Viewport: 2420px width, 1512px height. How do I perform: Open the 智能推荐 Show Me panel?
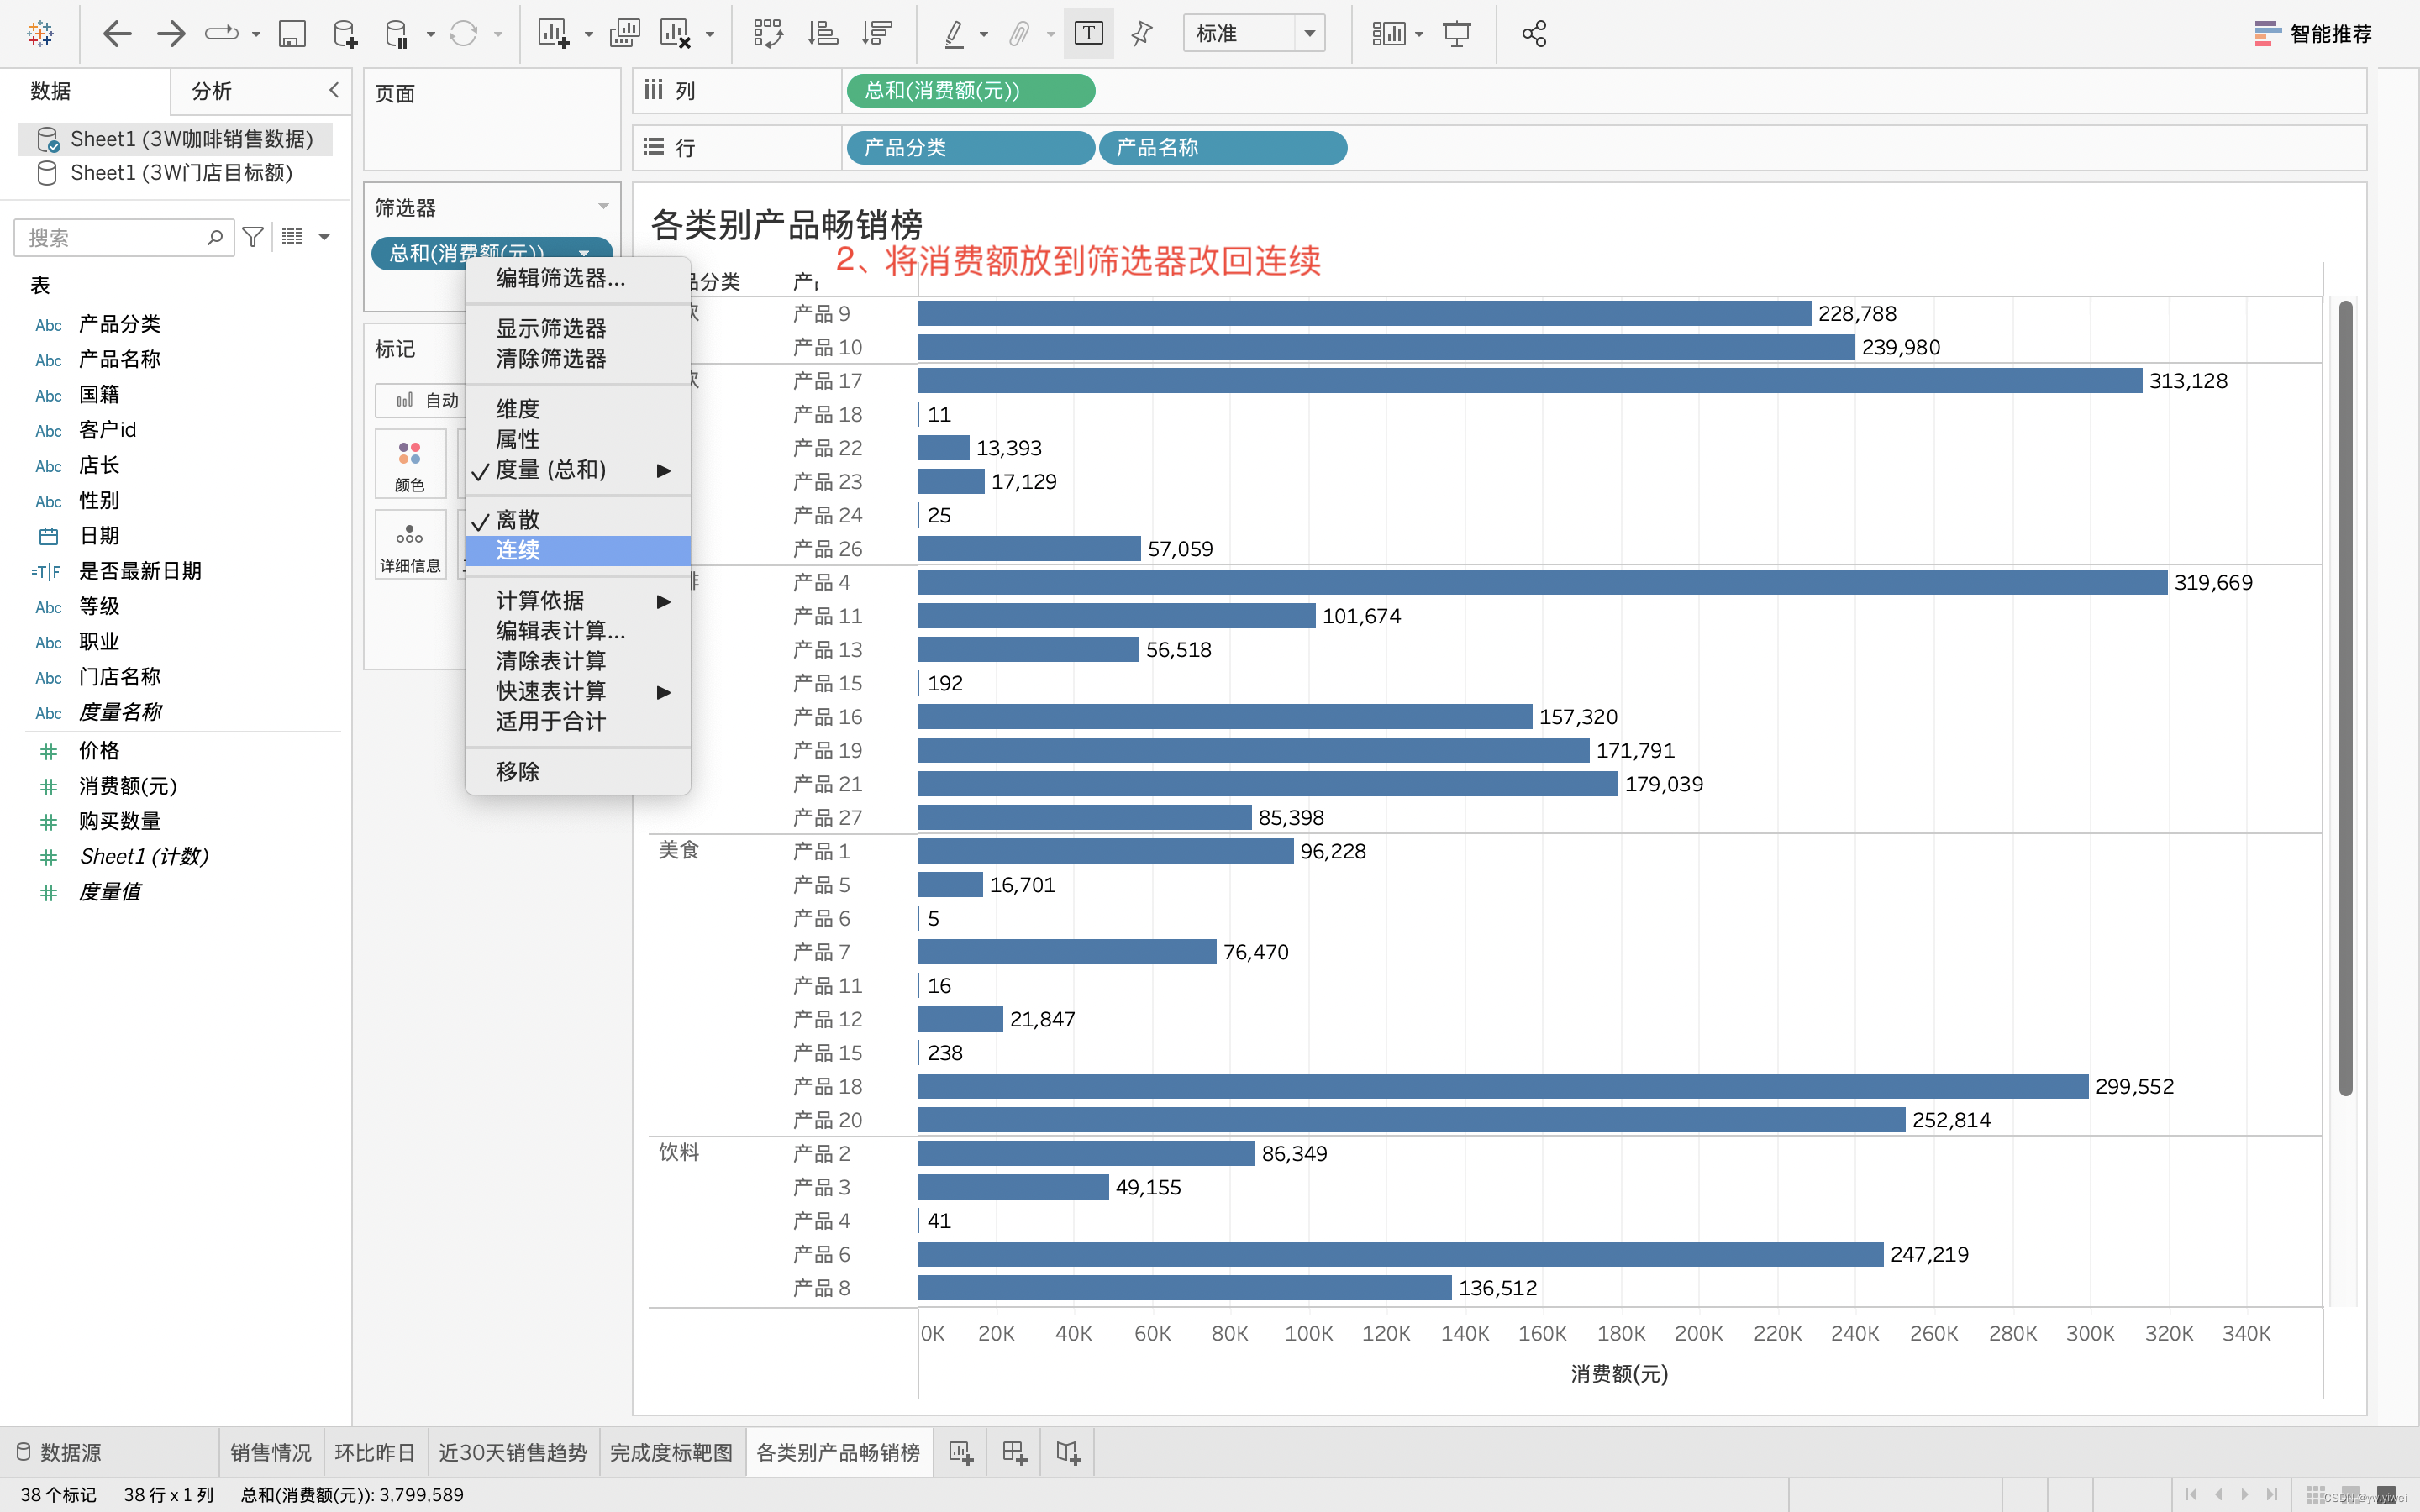point(2313,34)
